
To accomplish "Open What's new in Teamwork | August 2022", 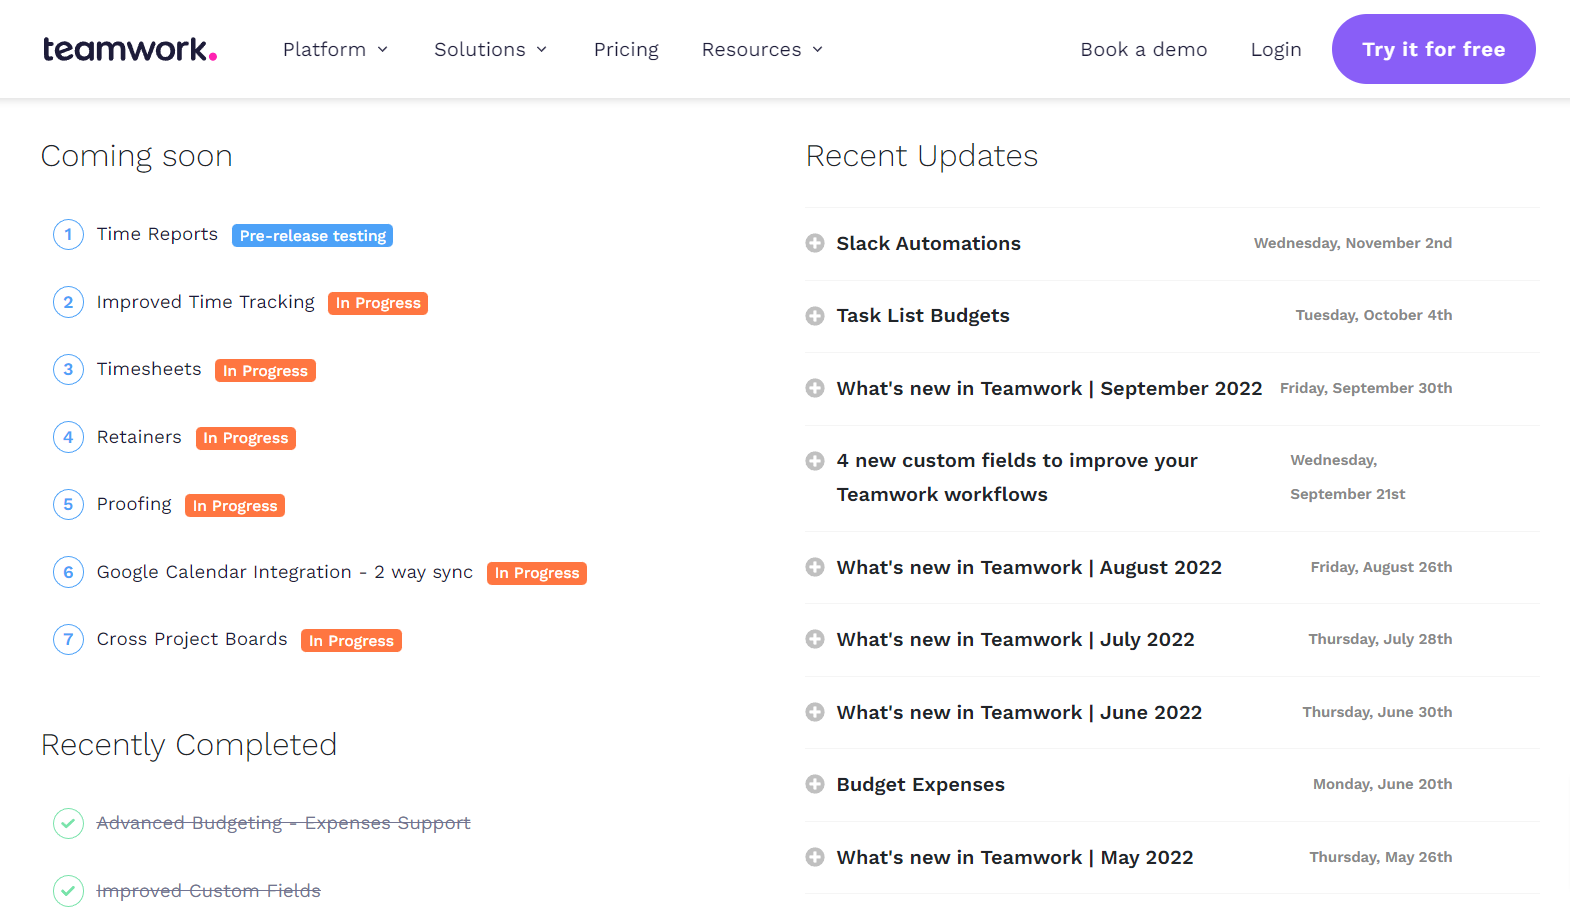I will [1029, 567].
